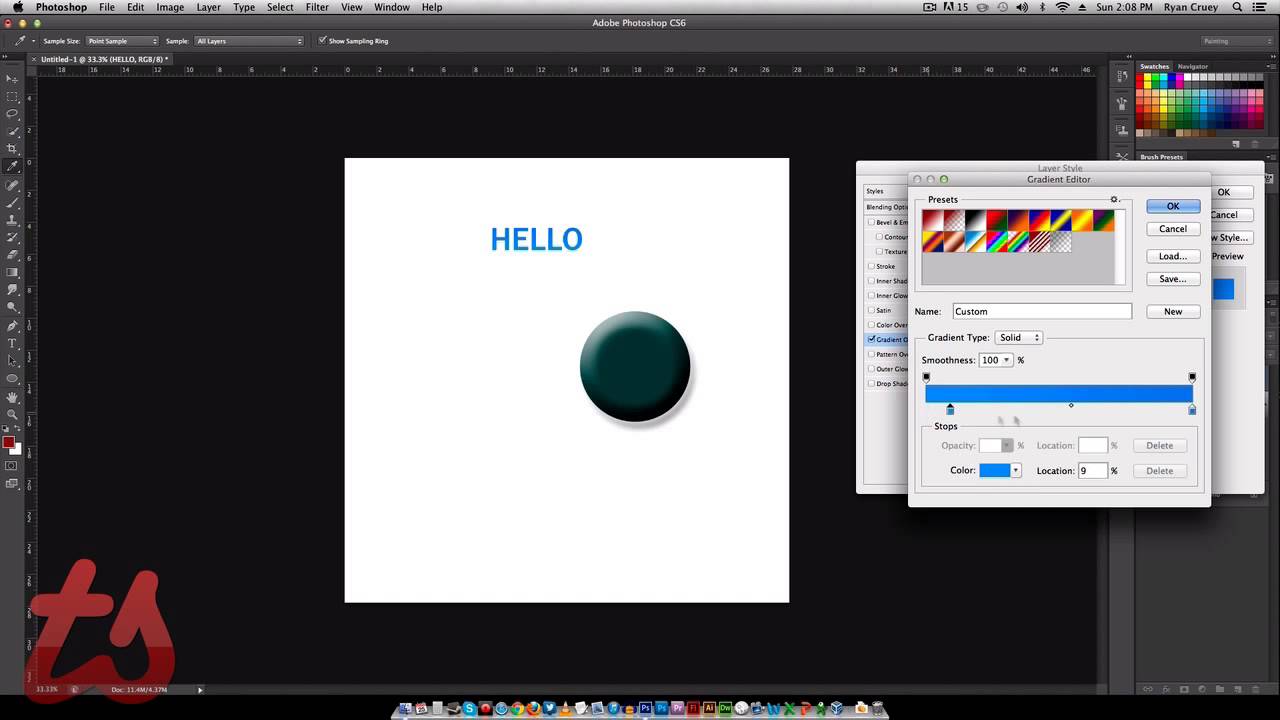Uncheck Gradient Overlay in Layer Style
The image size is (1280, 720).
coord(871,339)
